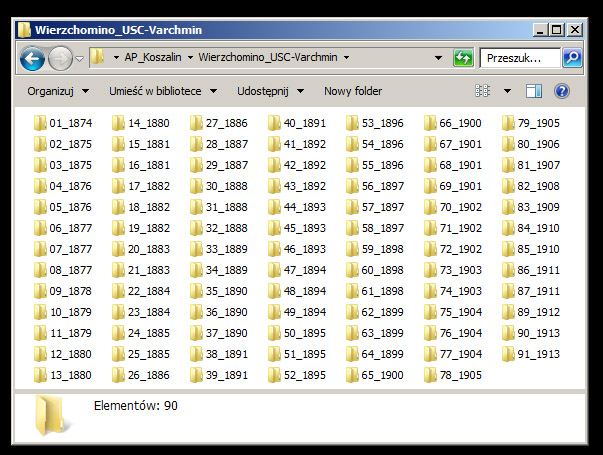
Task: Open the Udostępnij menu
Action: pyautogui.click(x=269, y=91)
